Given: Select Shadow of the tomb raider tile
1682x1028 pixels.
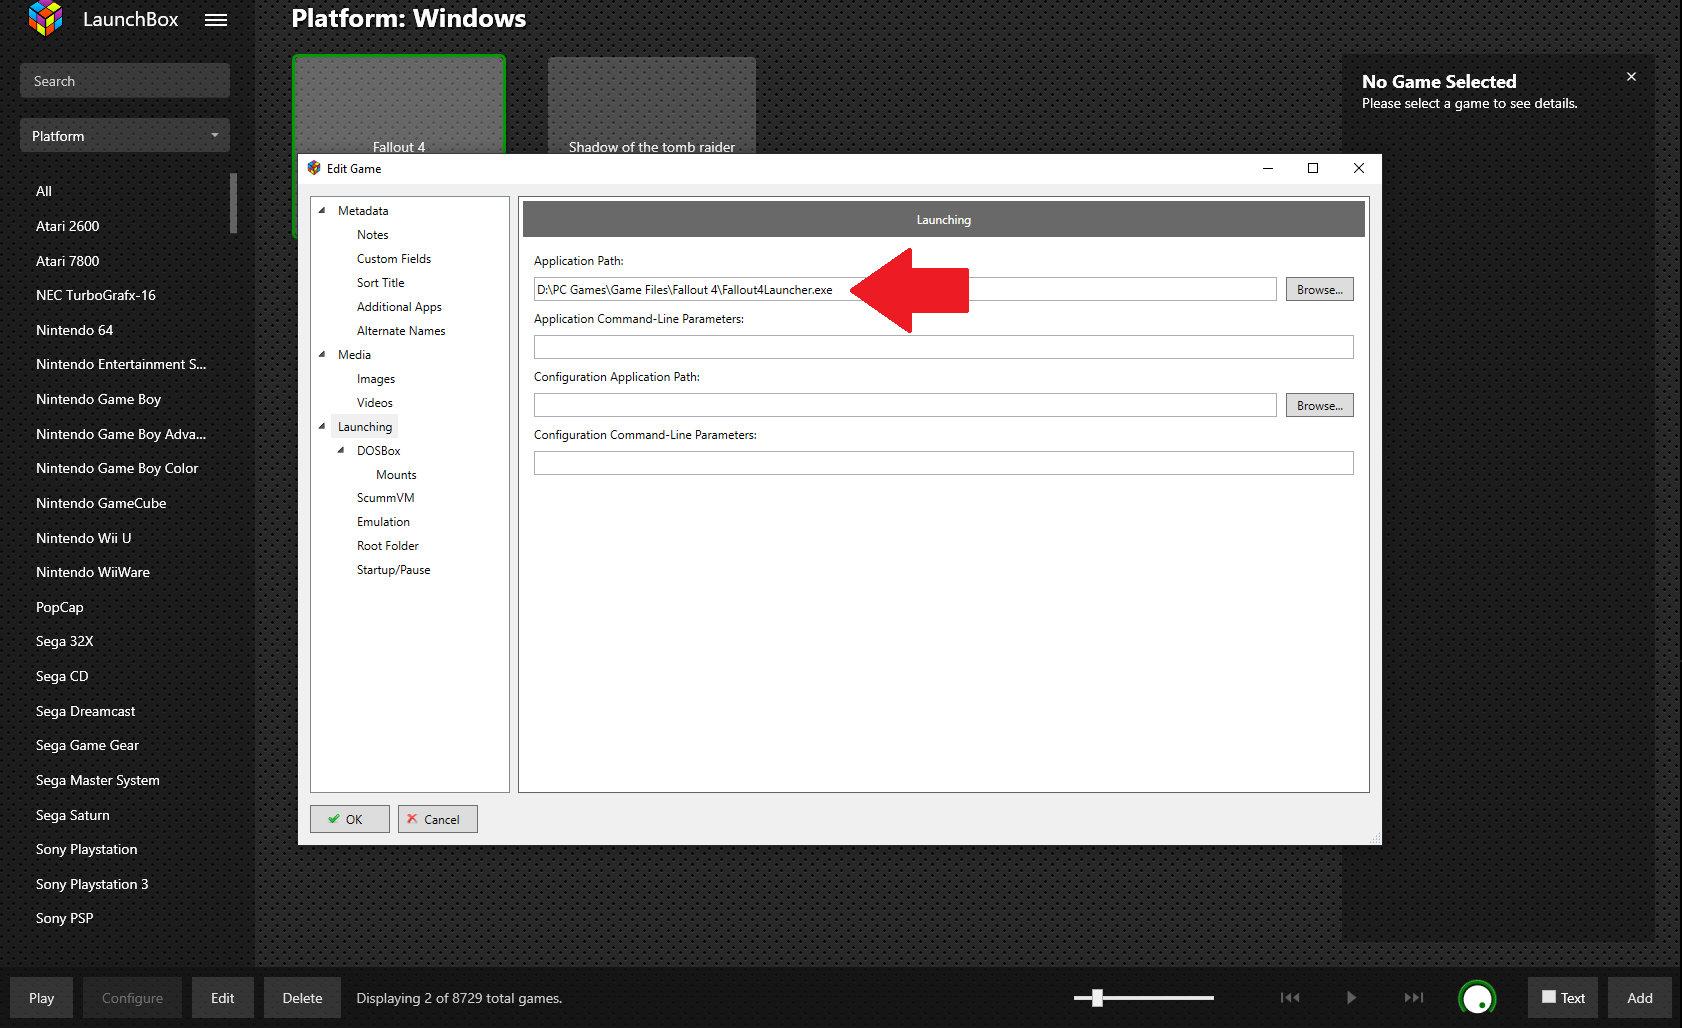Looking at the screenshot, I should 652,106.
